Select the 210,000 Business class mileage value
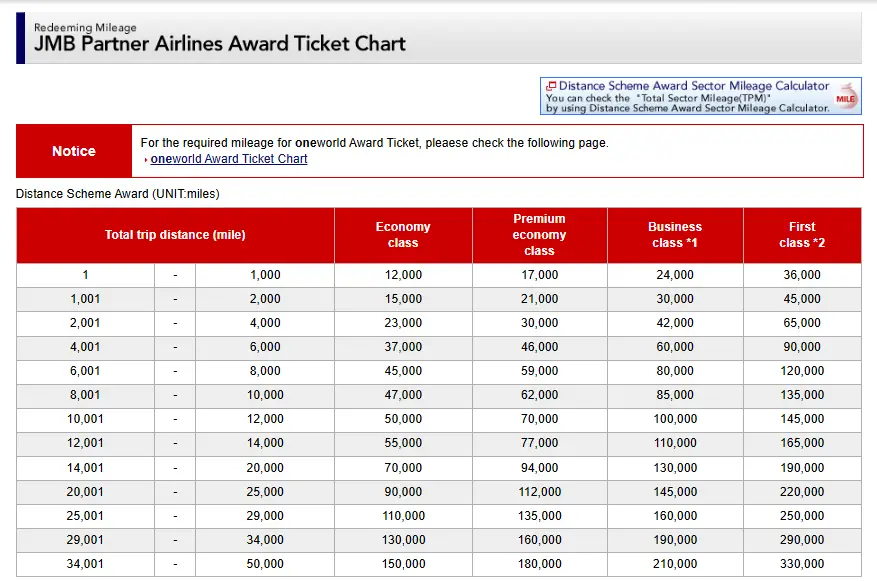 point(675,564)
